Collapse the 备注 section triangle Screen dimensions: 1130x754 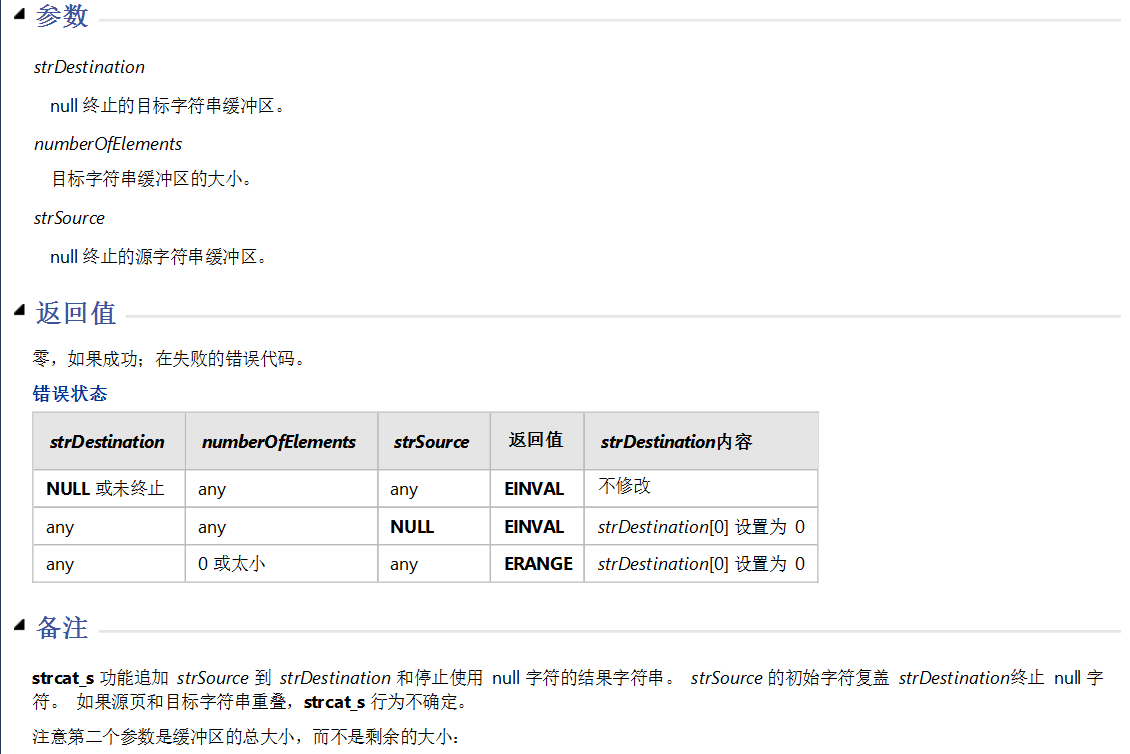pos(17,627)
